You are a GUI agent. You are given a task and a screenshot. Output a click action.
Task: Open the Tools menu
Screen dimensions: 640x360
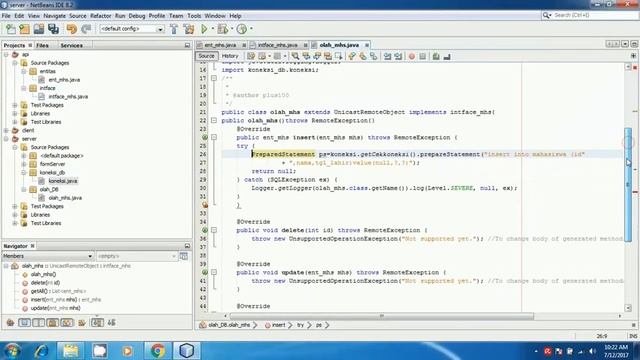[x=194, y=16]
